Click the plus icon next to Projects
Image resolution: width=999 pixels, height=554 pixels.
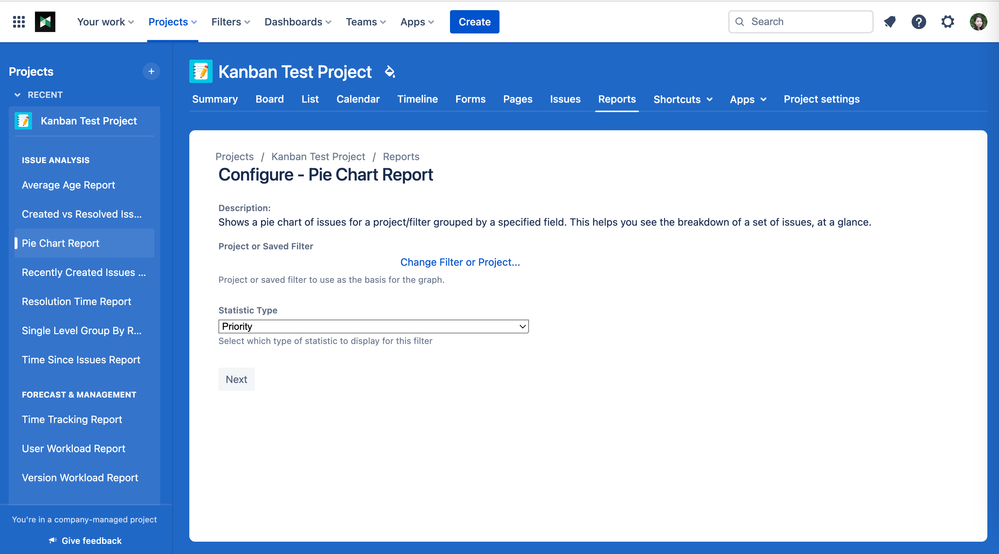(x=151, y=71)
